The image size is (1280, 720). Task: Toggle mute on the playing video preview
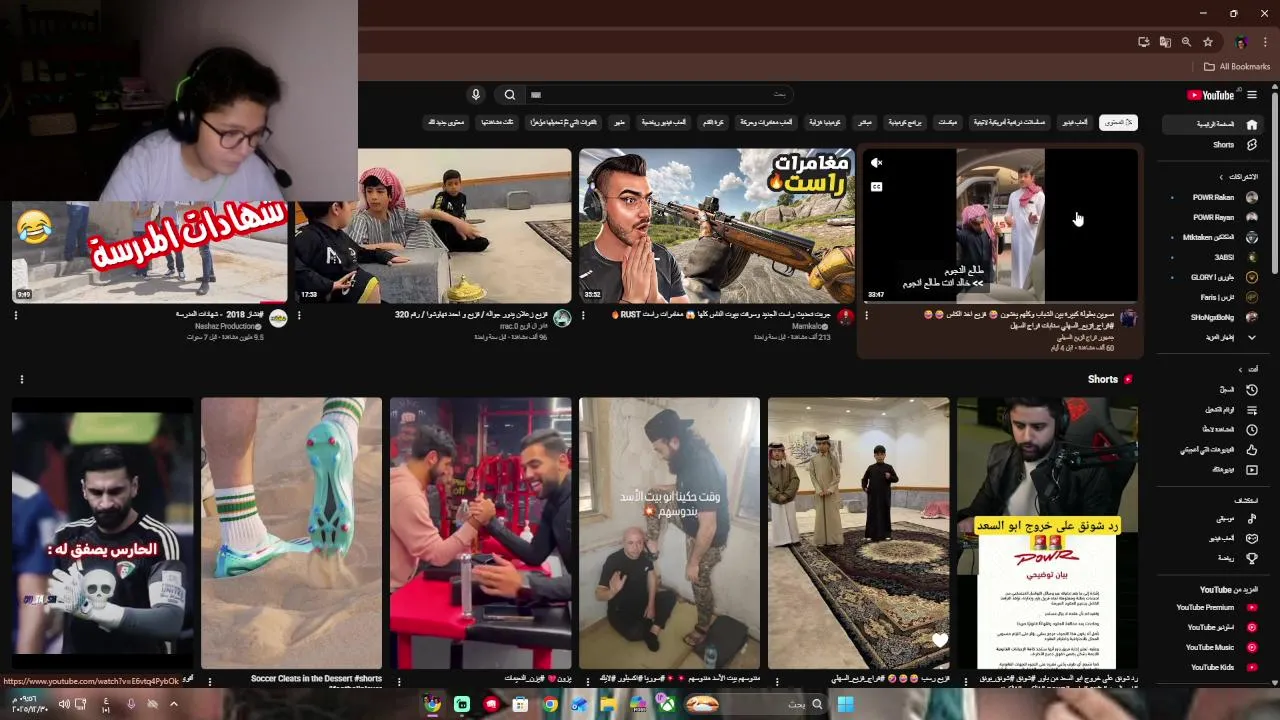point(876,163)
